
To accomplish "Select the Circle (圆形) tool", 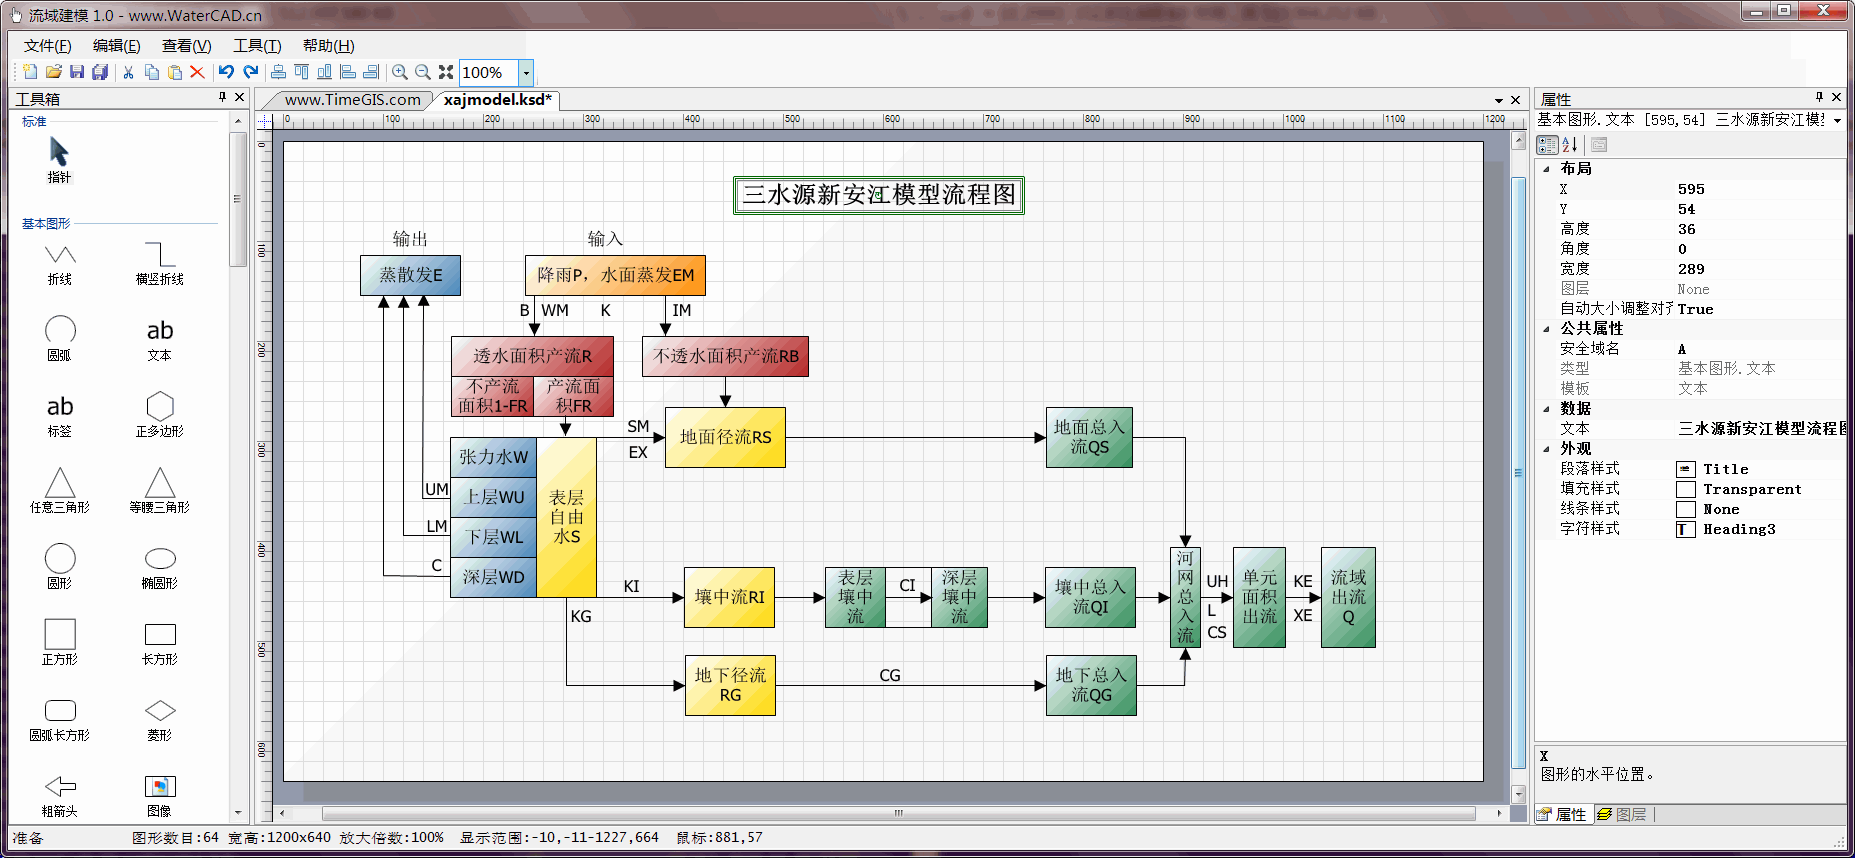I will [x=60, y=567].
